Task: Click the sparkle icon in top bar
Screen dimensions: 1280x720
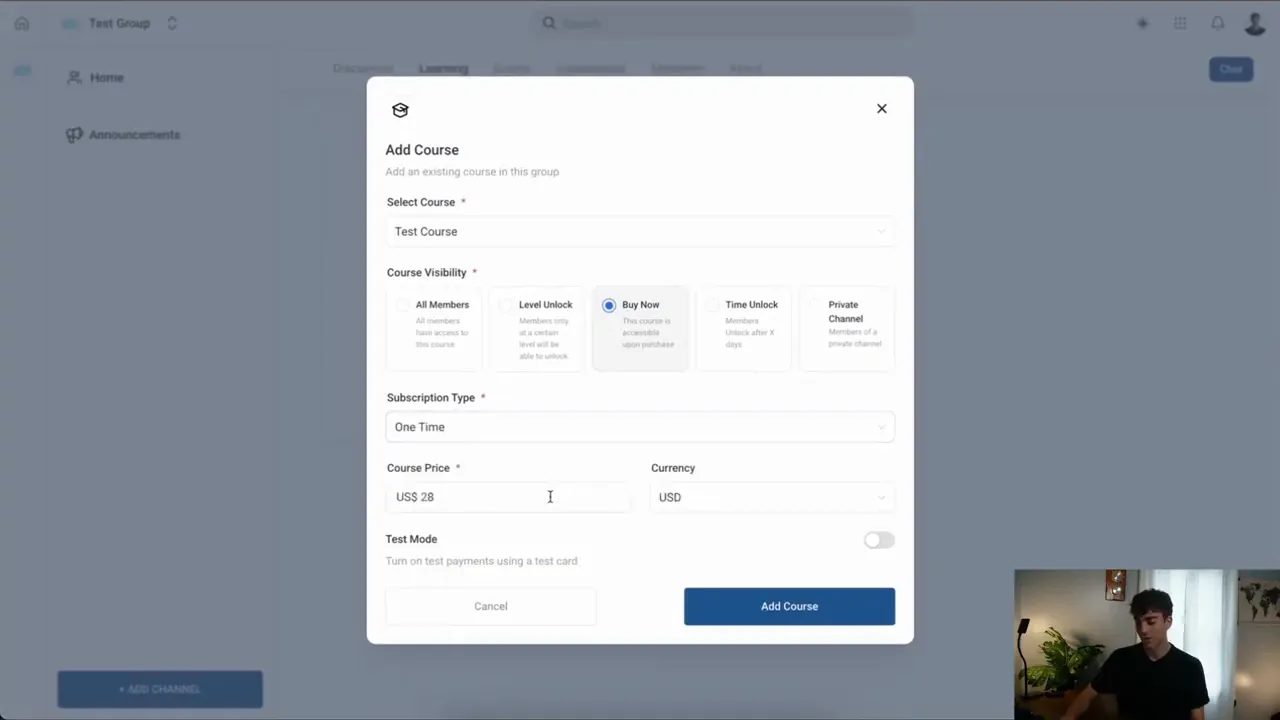Action: click(x=1143, y=23)
